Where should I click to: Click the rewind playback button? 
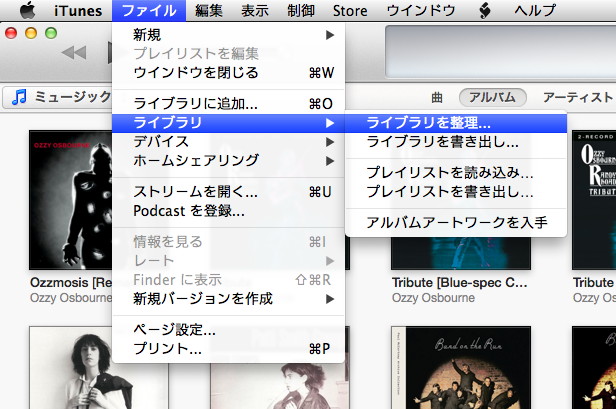pos(74,52)
